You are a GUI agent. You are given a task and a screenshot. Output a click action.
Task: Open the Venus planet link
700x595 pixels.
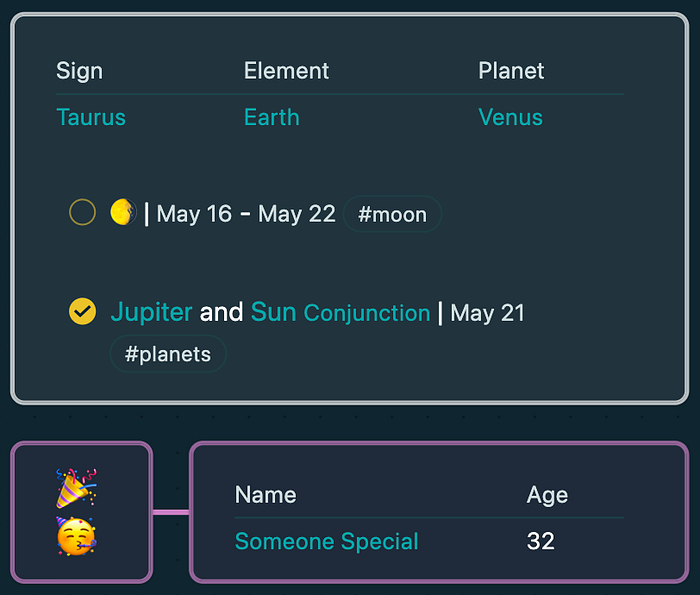(510, 117)
